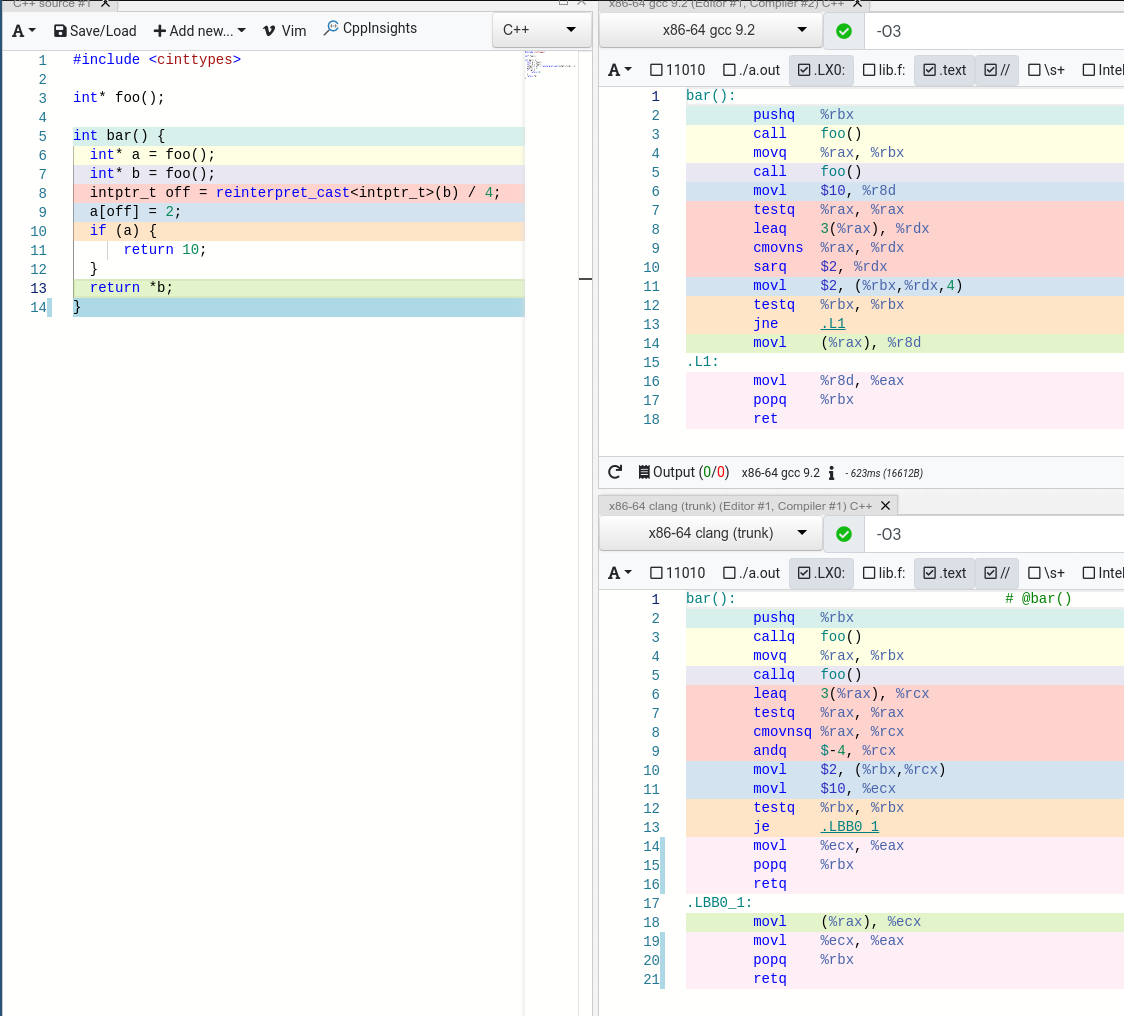This screenshot has height=1016, width=1124.
Task: Enable Vim mode in the editor
Action: pyautogui.click(x=284, y=30)
